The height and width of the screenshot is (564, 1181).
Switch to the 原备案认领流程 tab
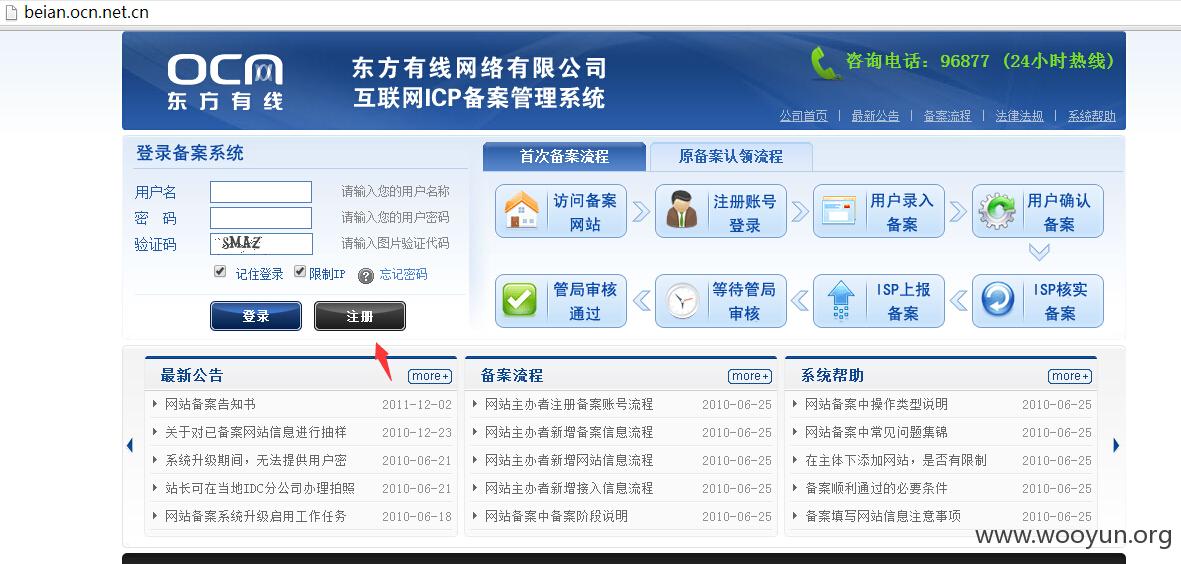(x=731, y=157)
